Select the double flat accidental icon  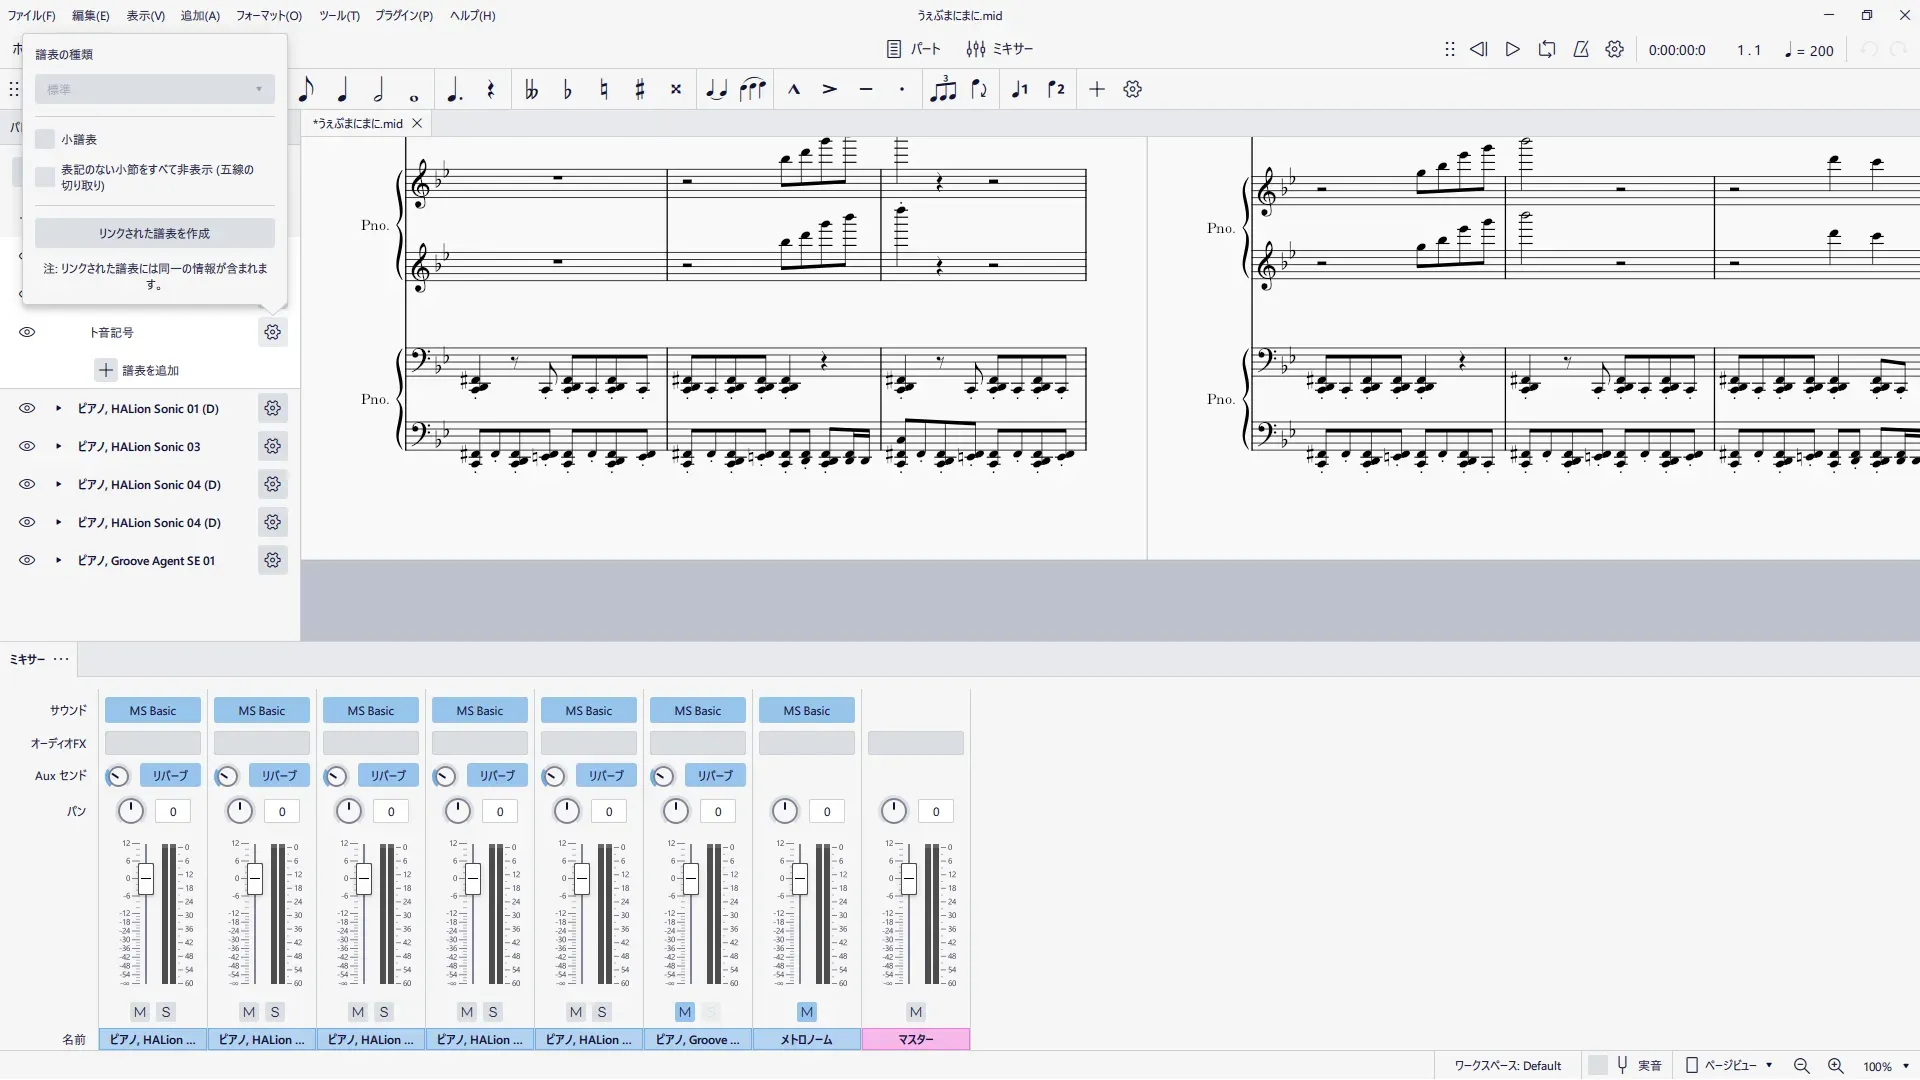pos(531,90)
